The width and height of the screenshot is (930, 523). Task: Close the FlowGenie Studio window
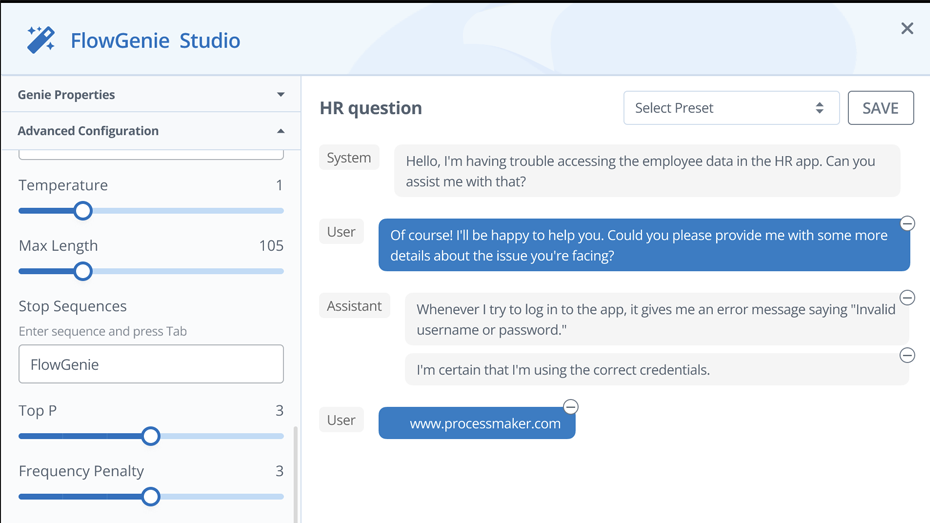[907, 28]
